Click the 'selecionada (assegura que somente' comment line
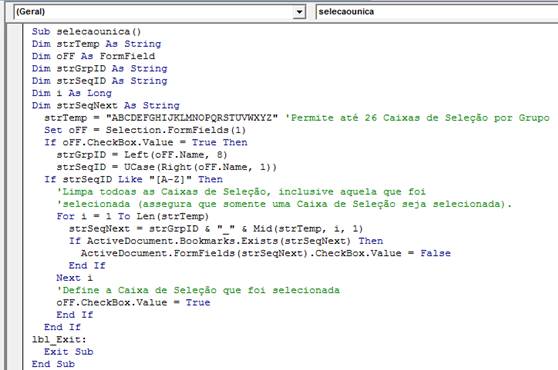The height and width of the screenshot is (370, 558). coord(284,204)
